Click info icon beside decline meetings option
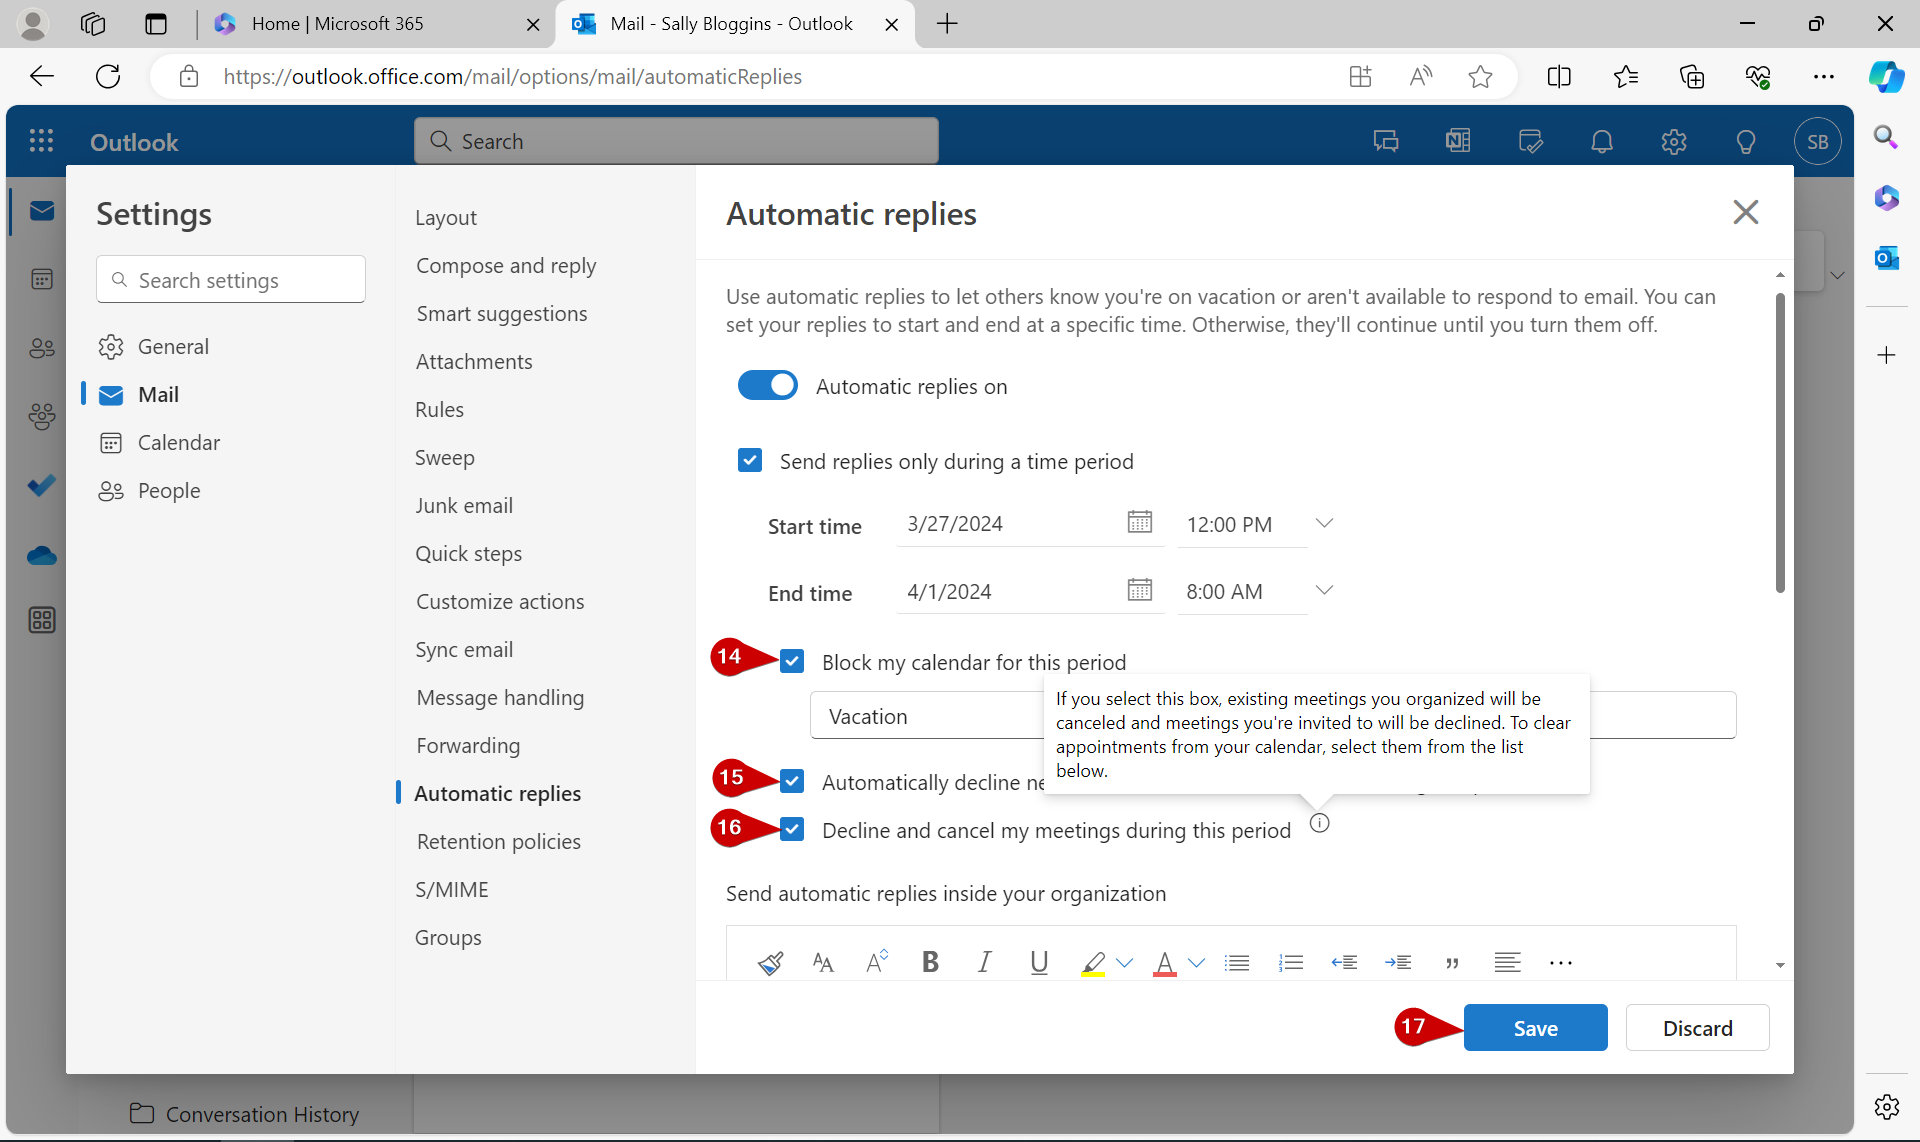Screen dimensions: 1920x1142 pyautogui.click(x=1320, y=823)
